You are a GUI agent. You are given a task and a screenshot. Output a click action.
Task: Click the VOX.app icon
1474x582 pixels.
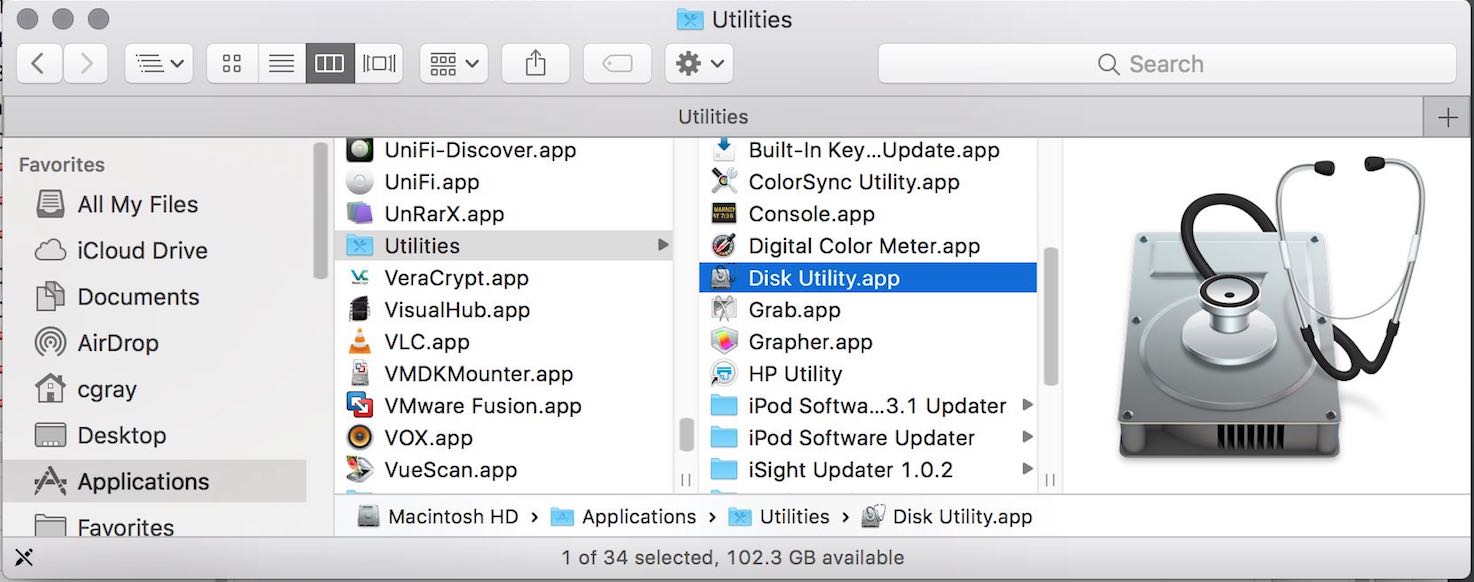[359, 438]
